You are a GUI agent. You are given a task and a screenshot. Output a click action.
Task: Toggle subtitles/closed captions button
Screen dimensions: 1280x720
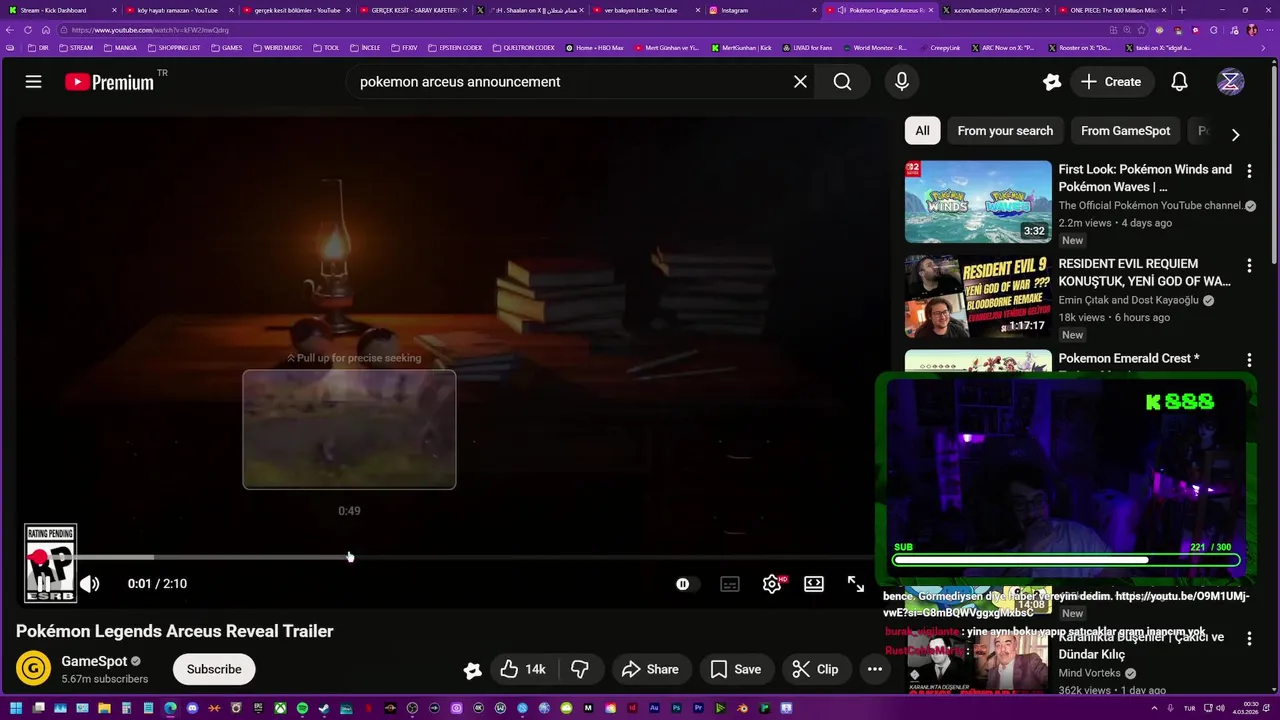730,584
